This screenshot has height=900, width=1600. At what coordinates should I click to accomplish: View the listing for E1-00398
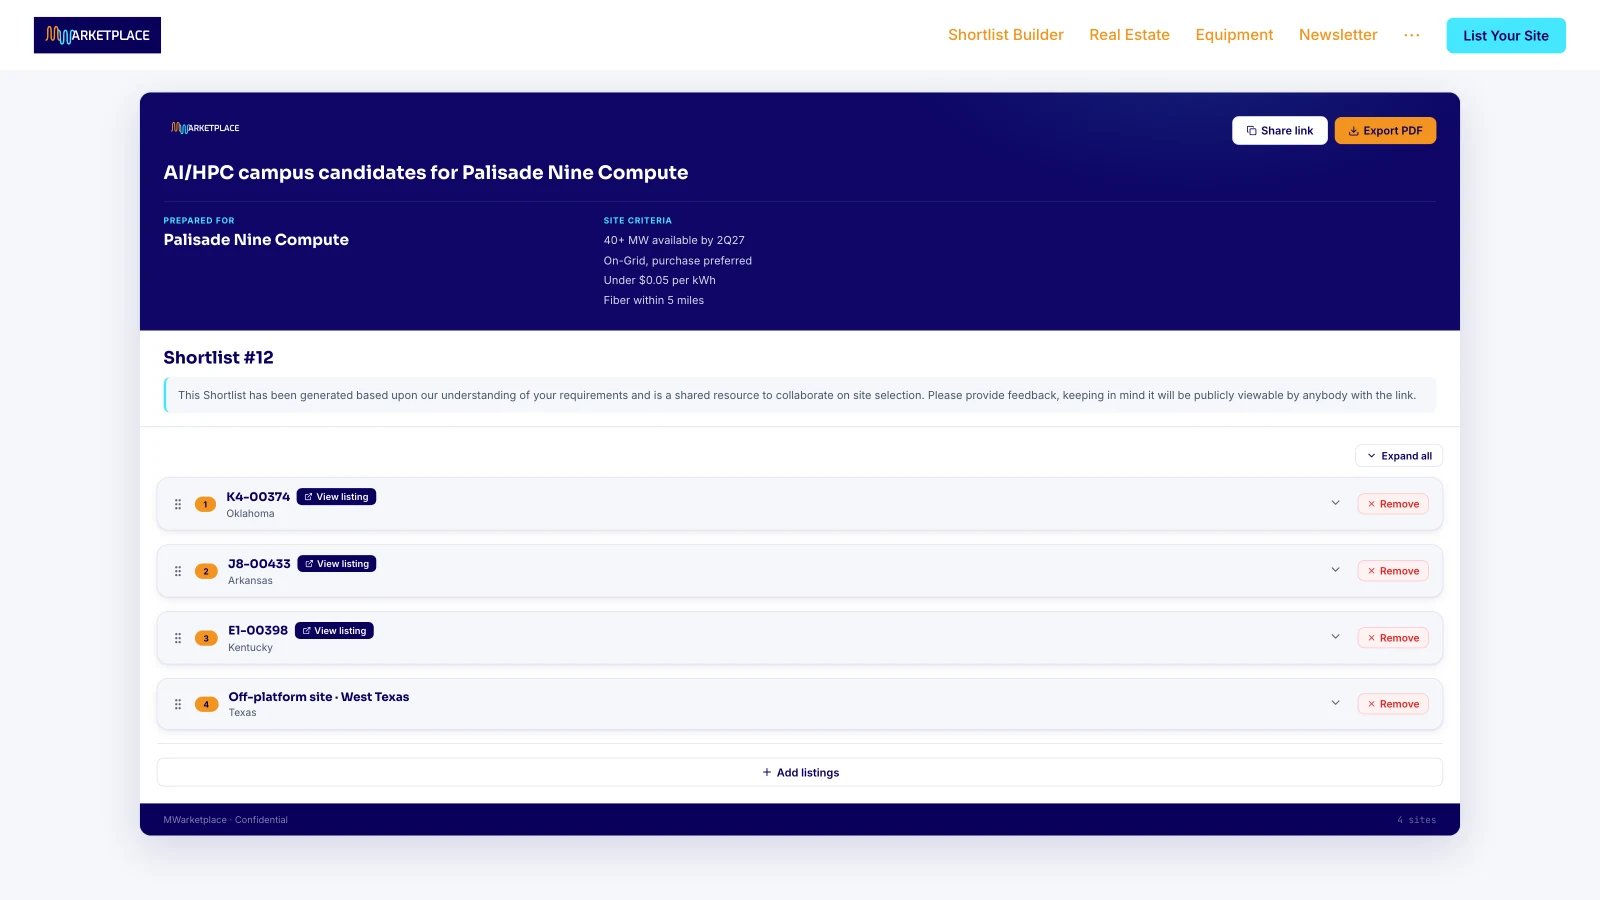click(334, 631)
